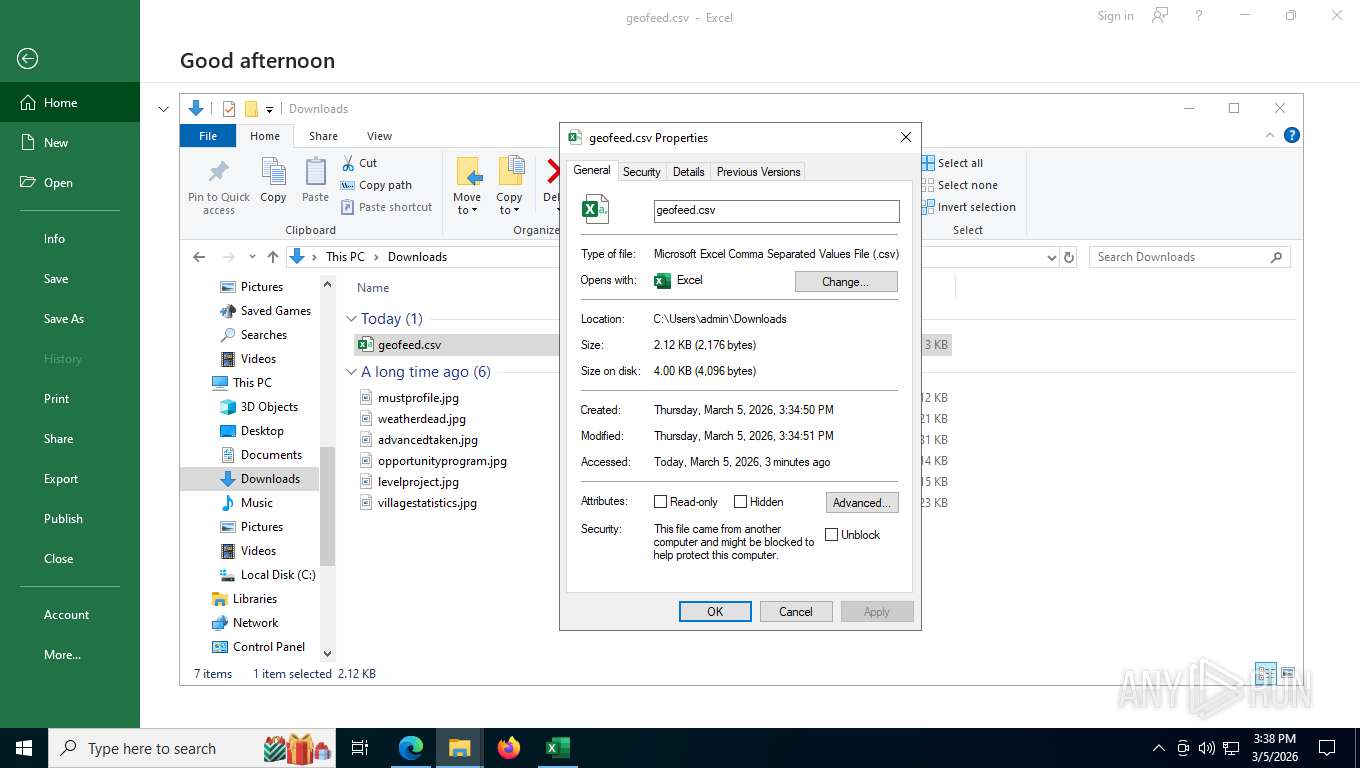Open the New page in Excel sidebar
1360x768 pixels.
(x=70, y=143)
